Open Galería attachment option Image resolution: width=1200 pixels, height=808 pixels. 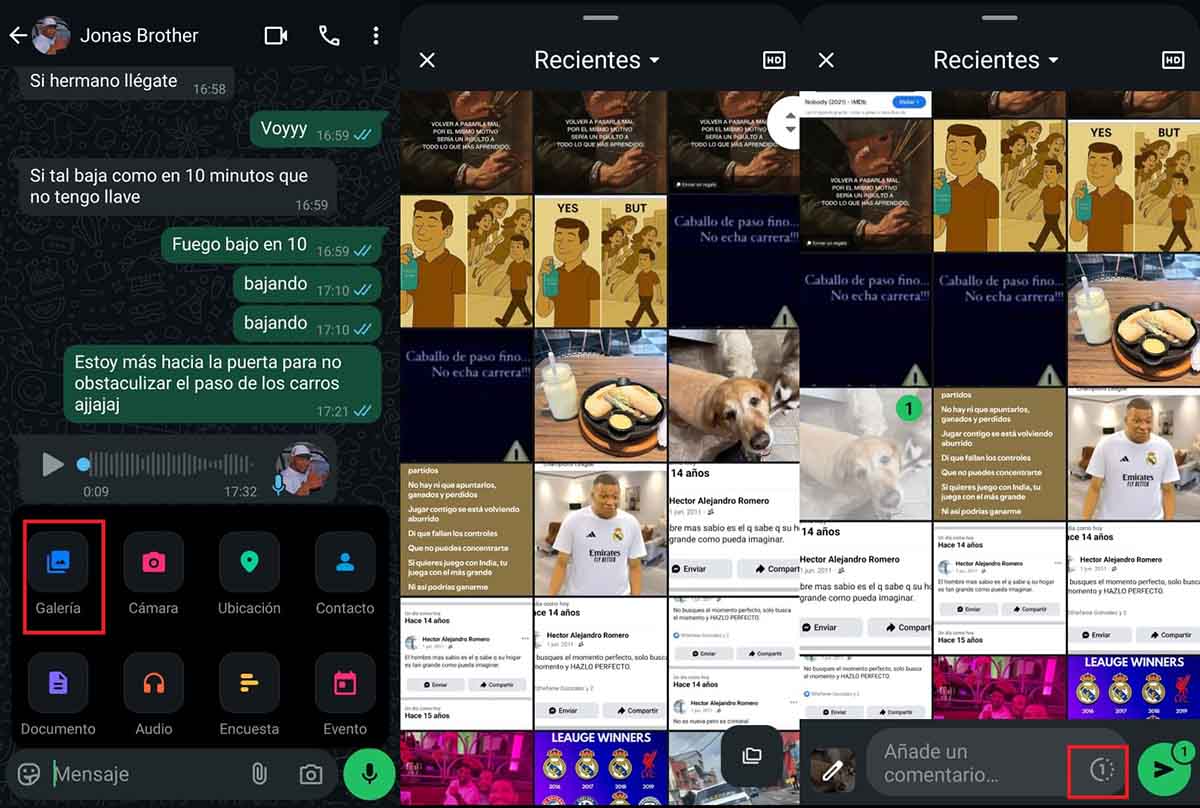58,575
